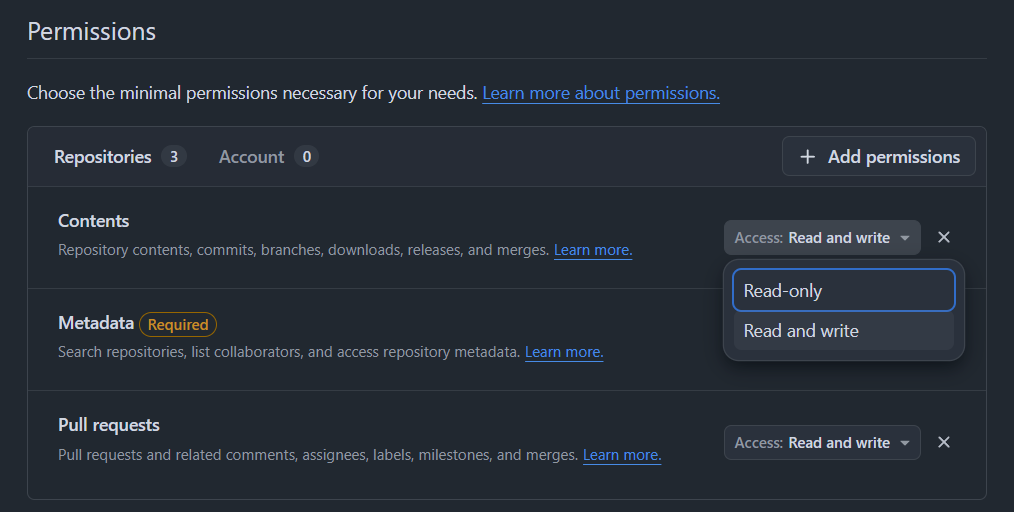
Task: Choose Read and write from the access menu
Action: (843, 331)
